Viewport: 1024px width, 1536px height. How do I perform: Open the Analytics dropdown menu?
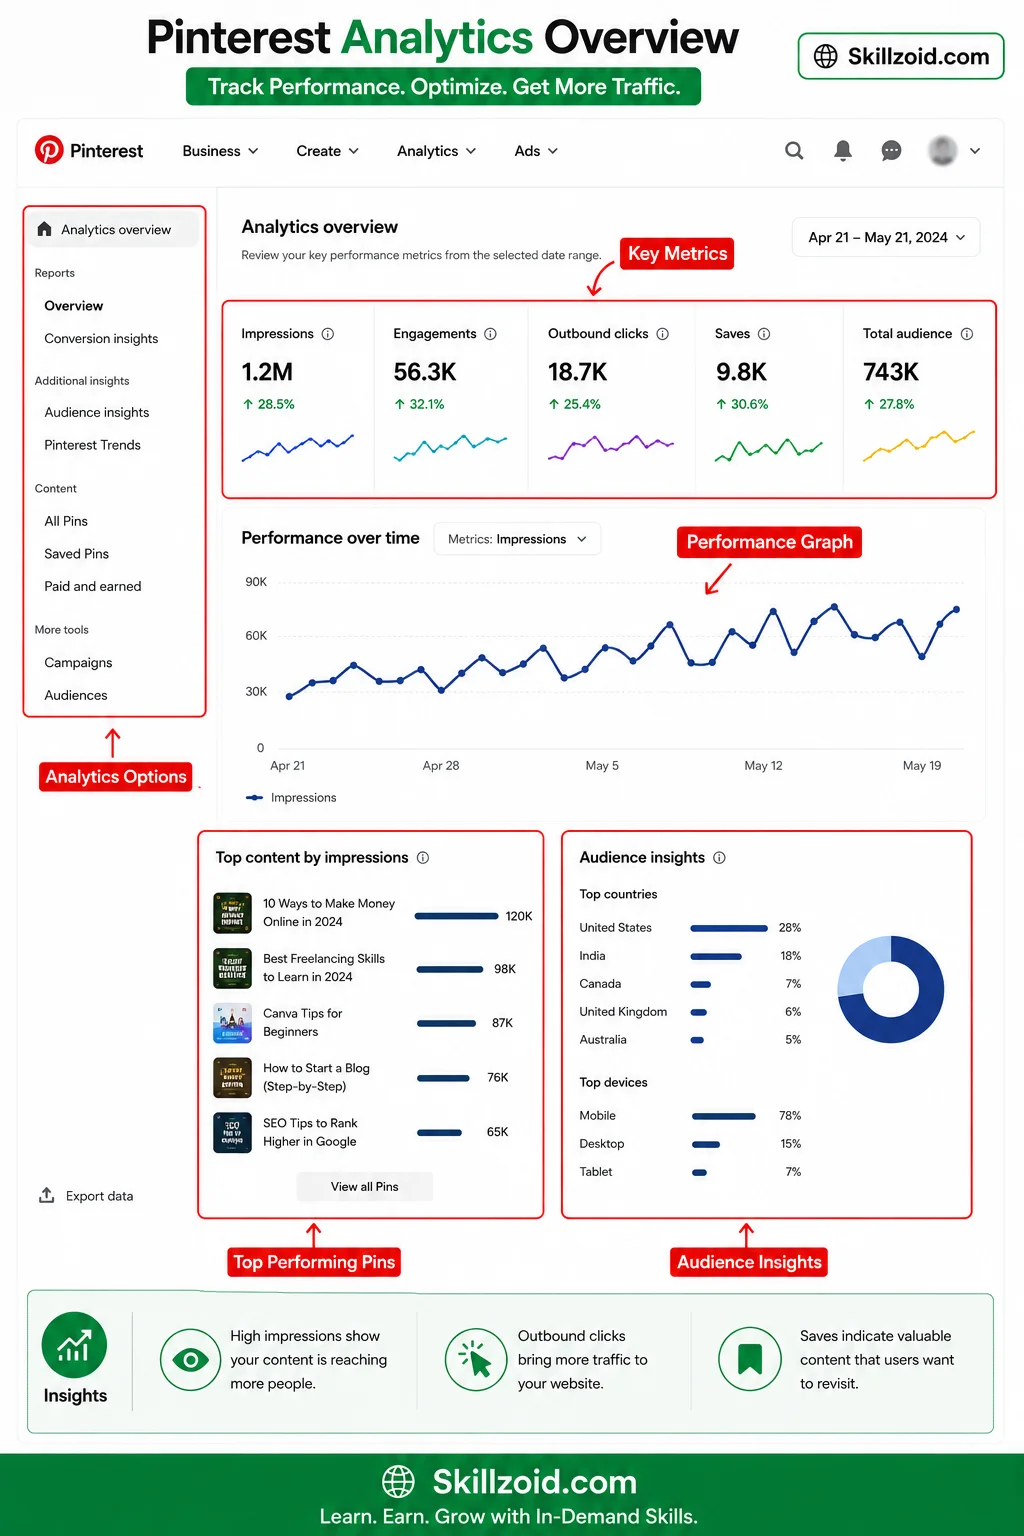coord(437,151)
